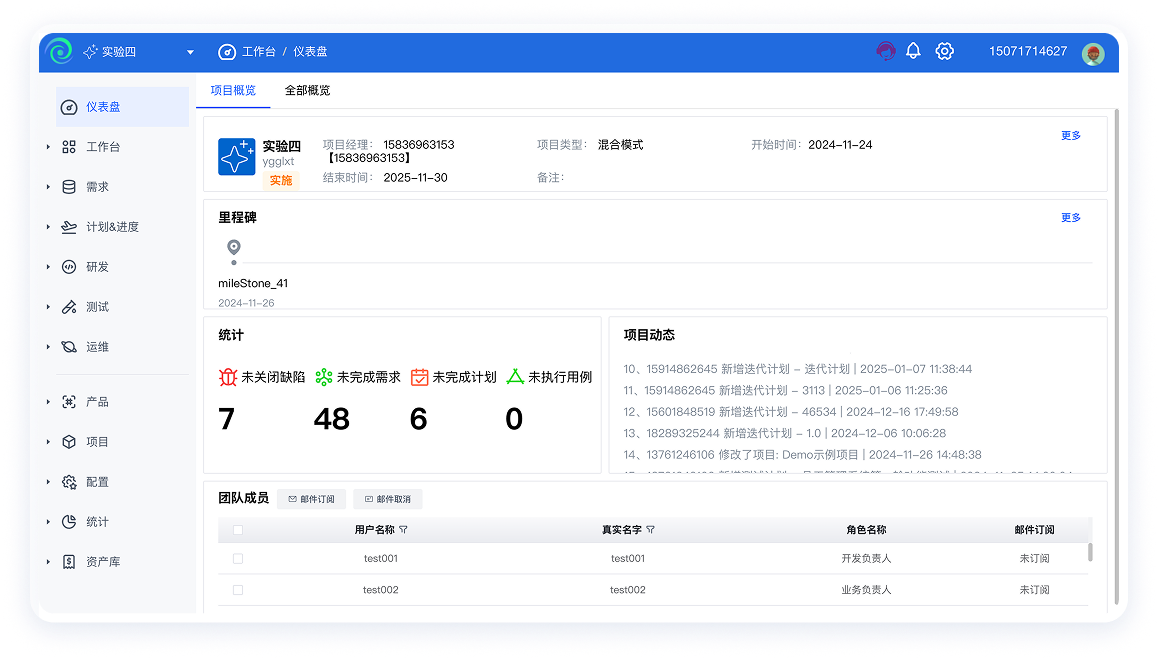
Task: Check the checkbox next to test002
Action: click(x=237, y=590)
